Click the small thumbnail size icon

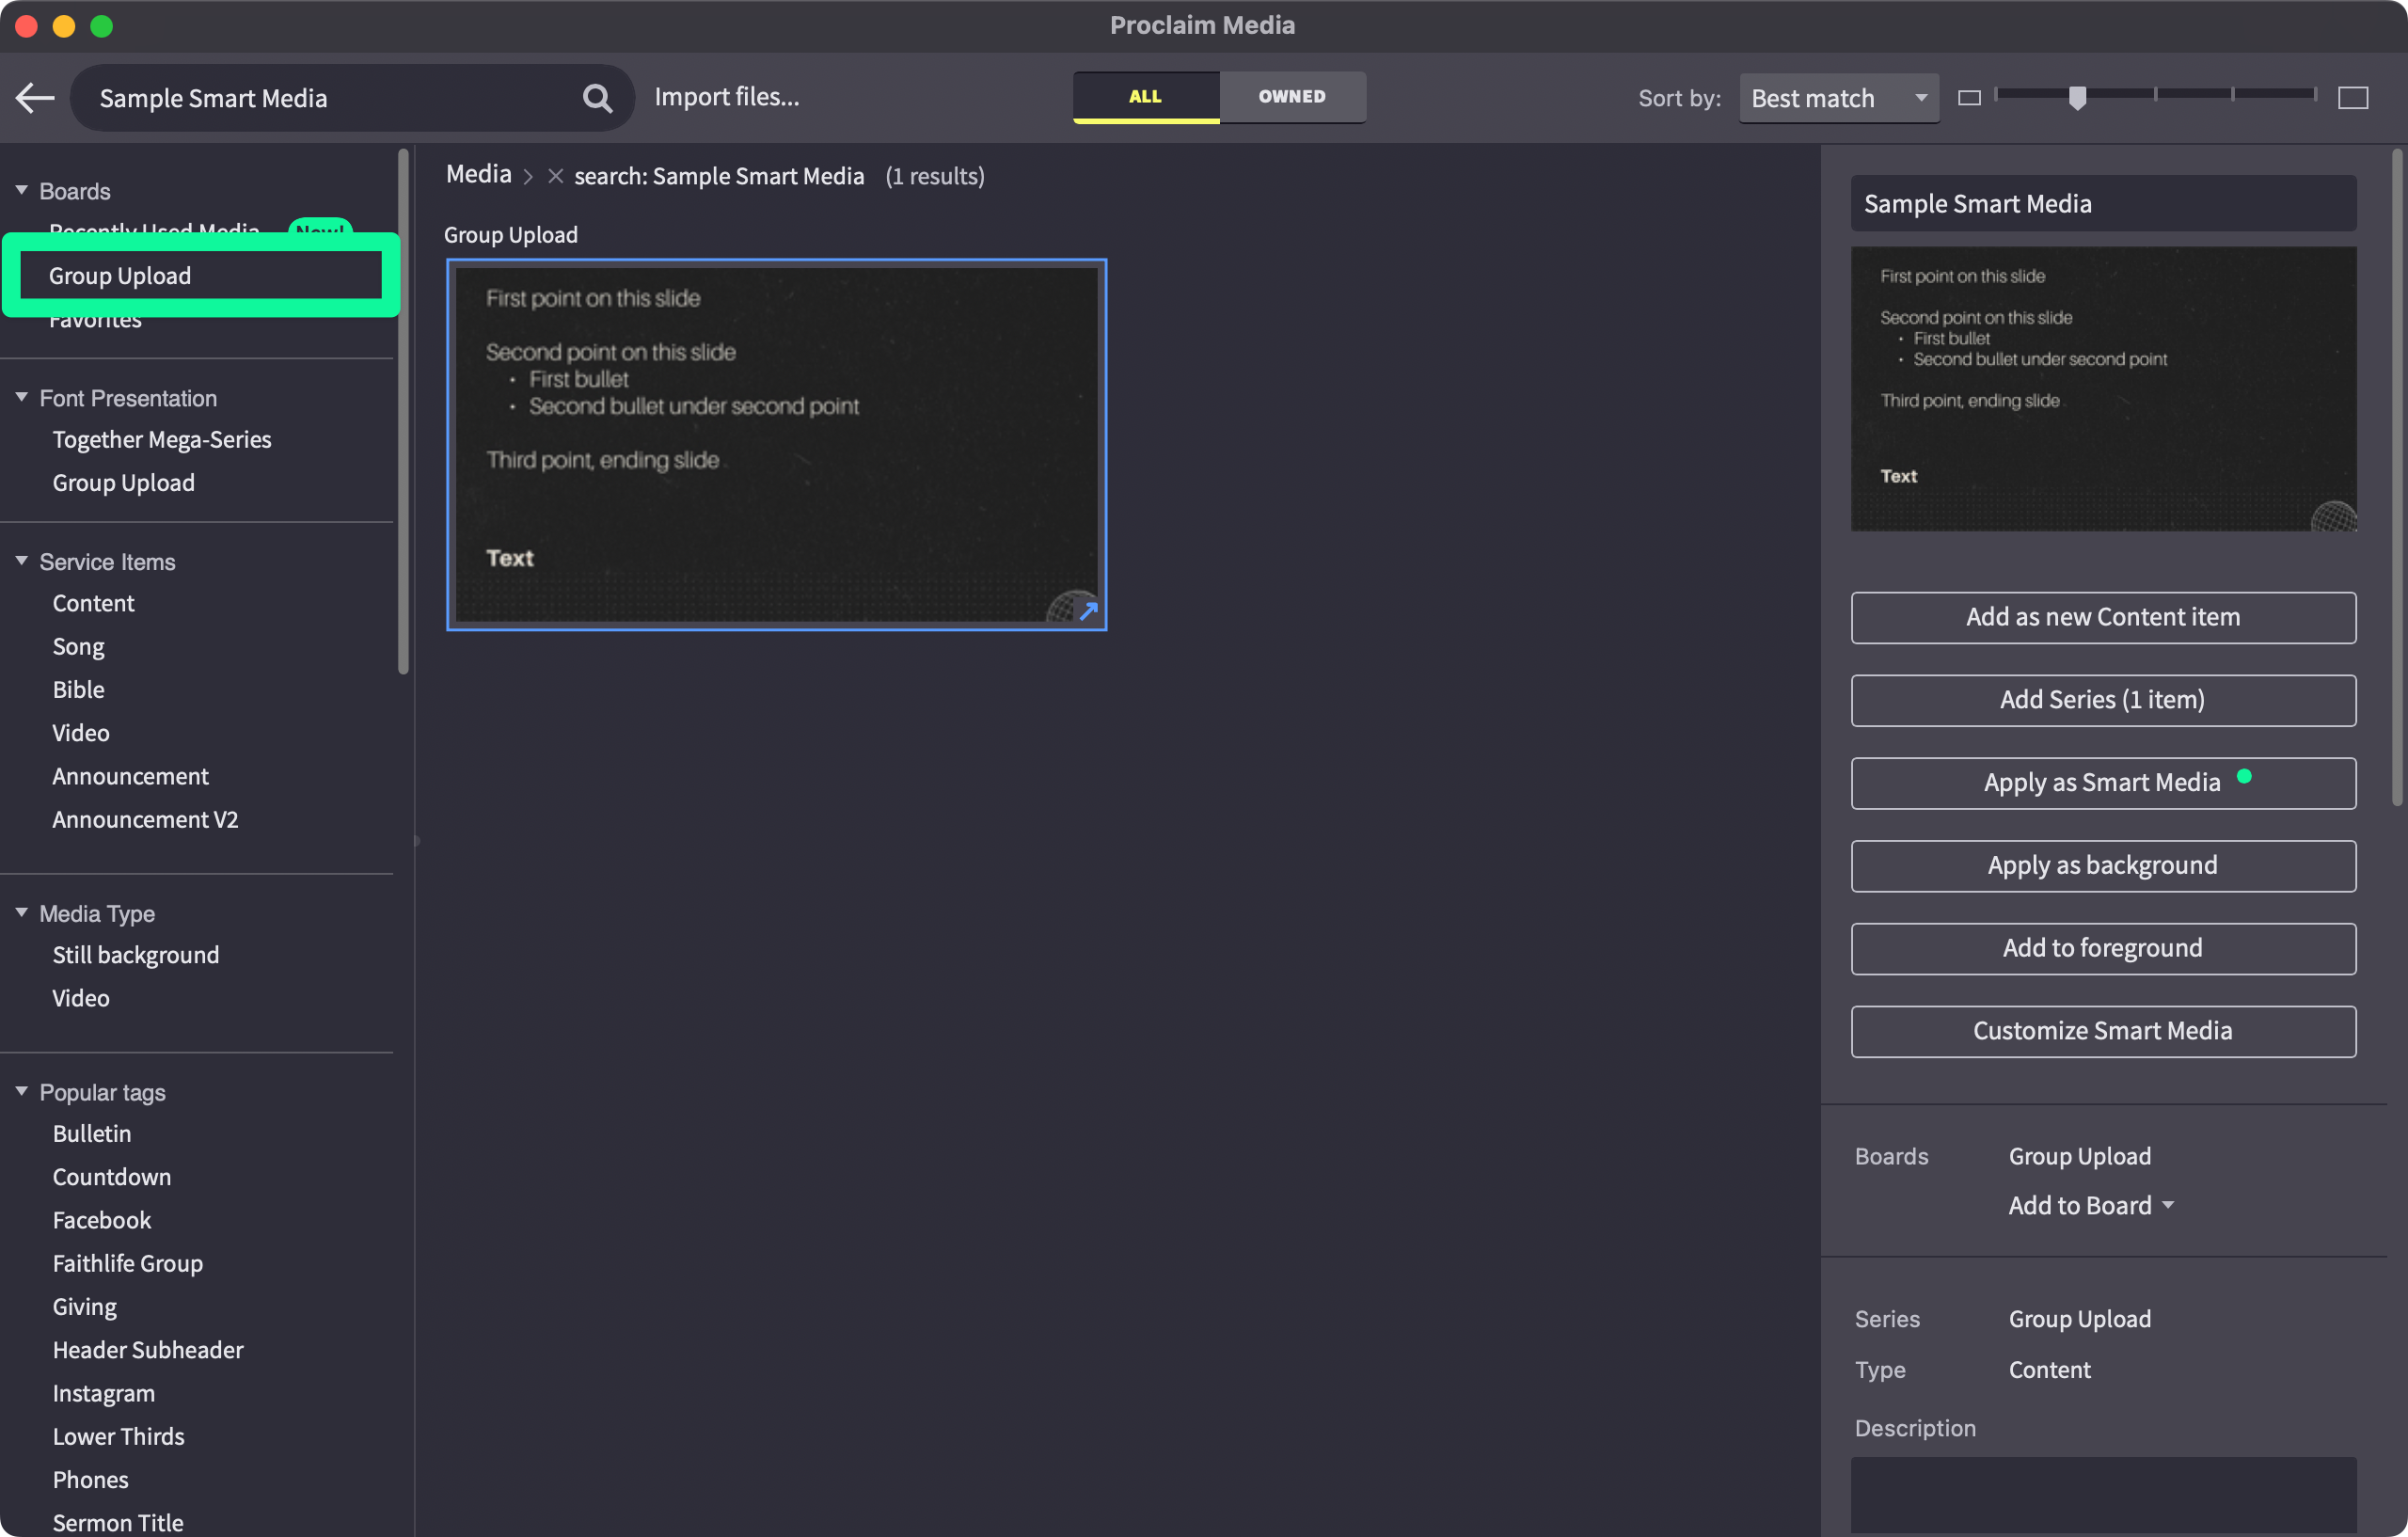pos(1969,98)
